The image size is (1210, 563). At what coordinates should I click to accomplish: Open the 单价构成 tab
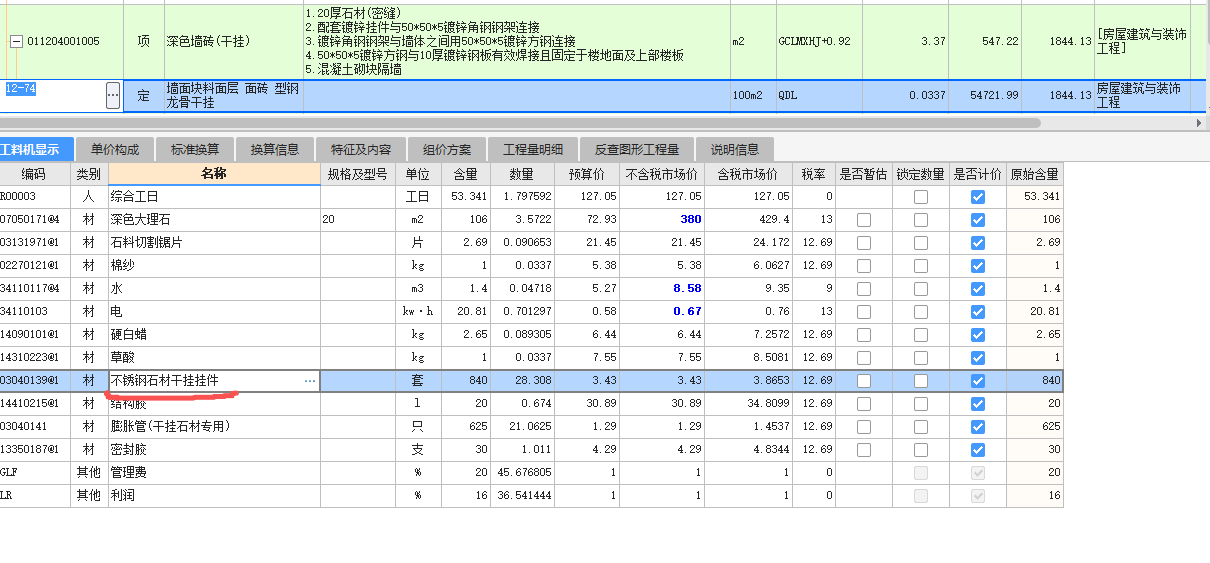click(115, 150)
